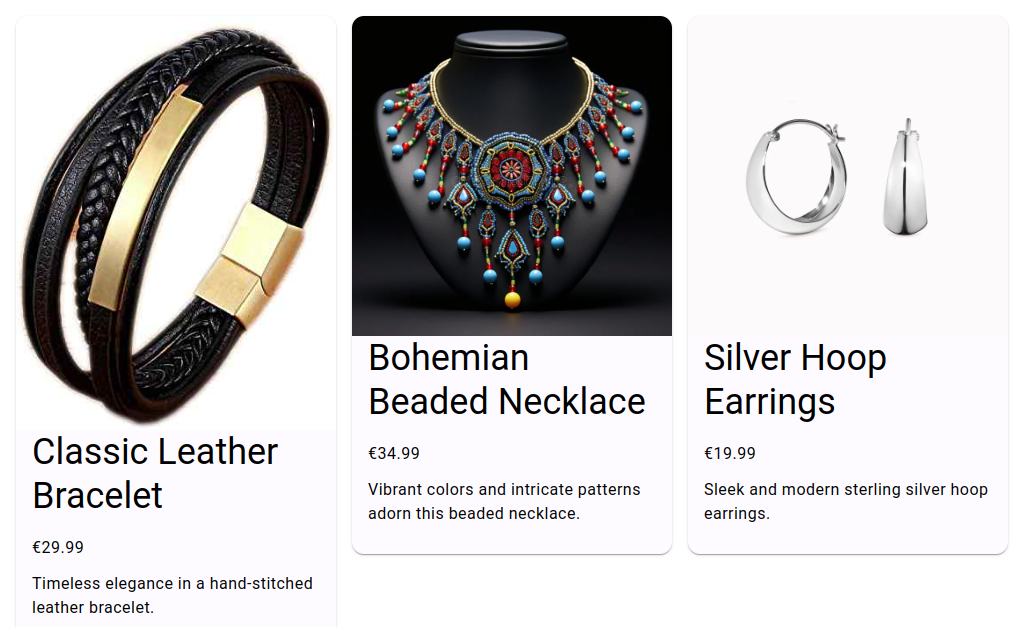Select the Classic Leather Bracelet title

coord(155,473)
